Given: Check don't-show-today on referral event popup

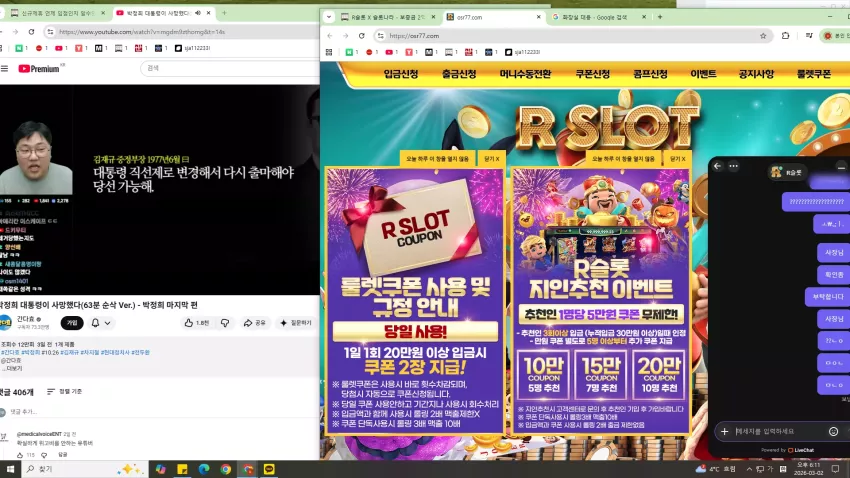Looking at the screenshot, I should [623, 159].
